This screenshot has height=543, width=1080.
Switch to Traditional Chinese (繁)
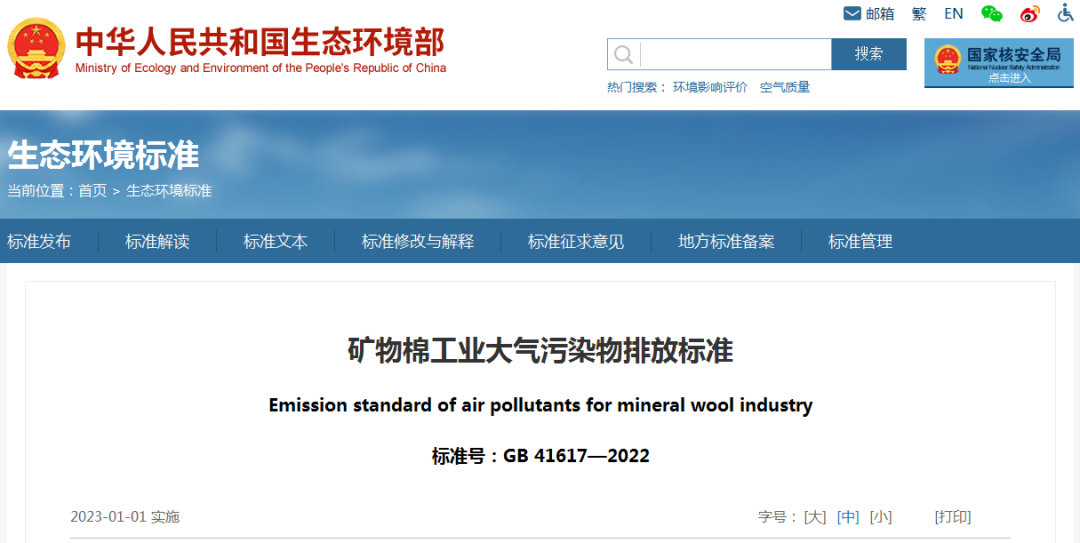click(918, 13)
